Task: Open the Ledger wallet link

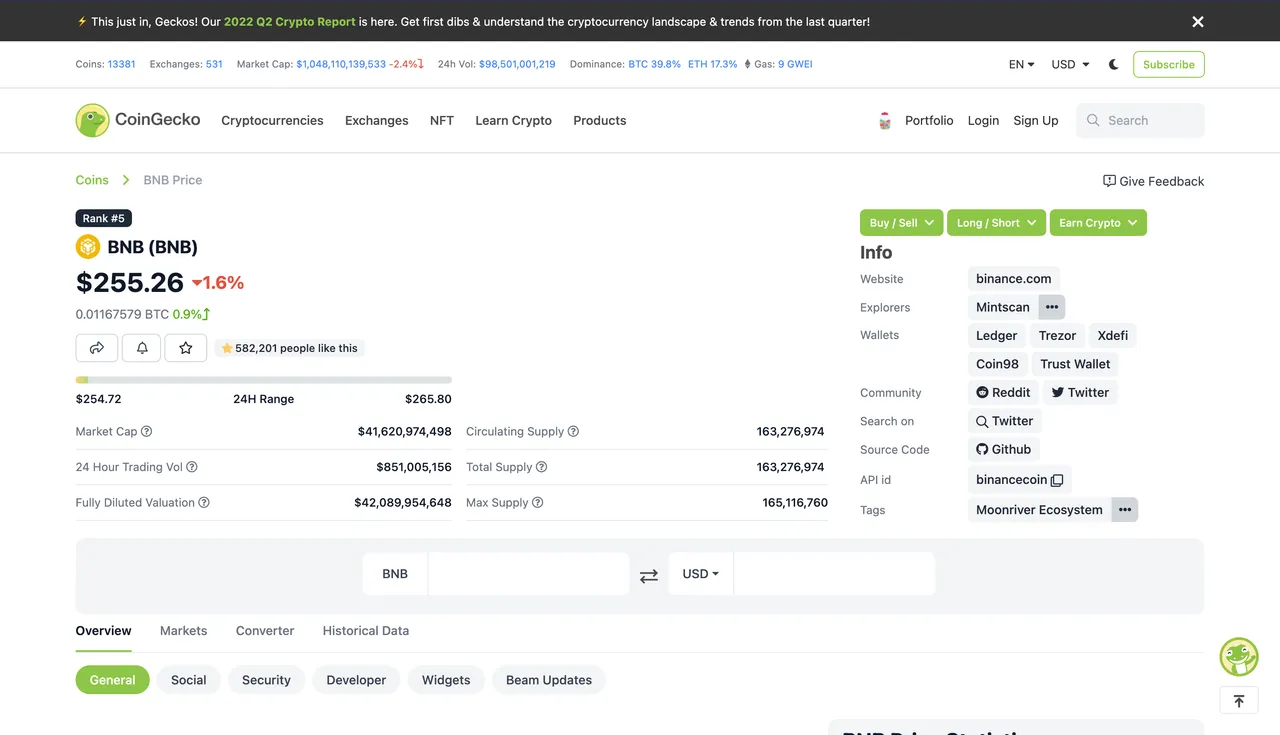Action: tap(997, 336)
